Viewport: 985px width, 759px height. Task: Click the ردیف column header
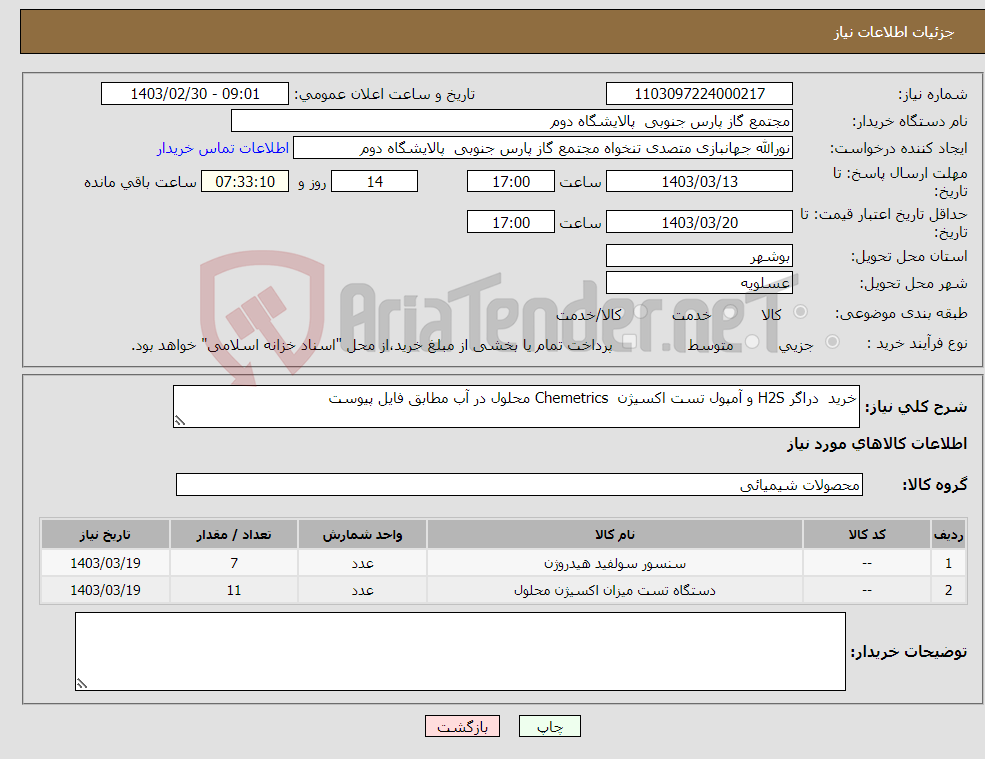click(x=949, y=535)
